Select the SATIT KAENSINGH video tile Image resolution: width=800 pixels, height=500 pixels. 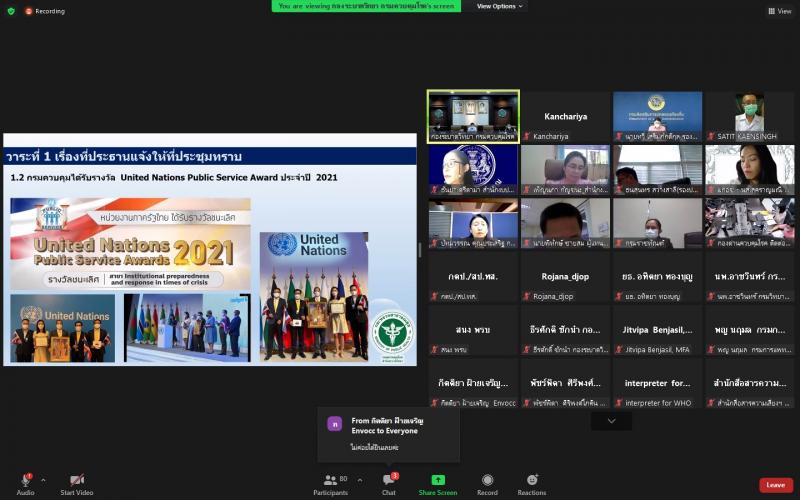[x=749, y=116]
